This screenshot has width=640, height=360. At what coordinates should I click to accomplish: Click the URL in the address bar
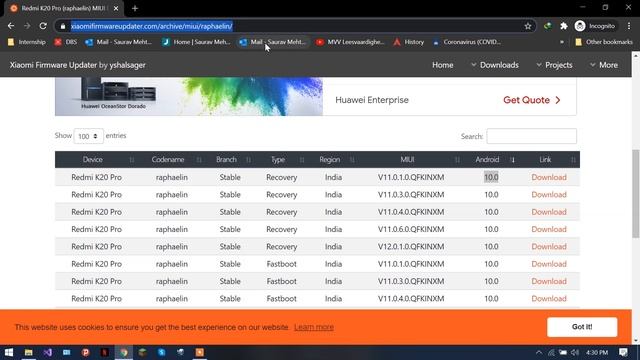151,26
